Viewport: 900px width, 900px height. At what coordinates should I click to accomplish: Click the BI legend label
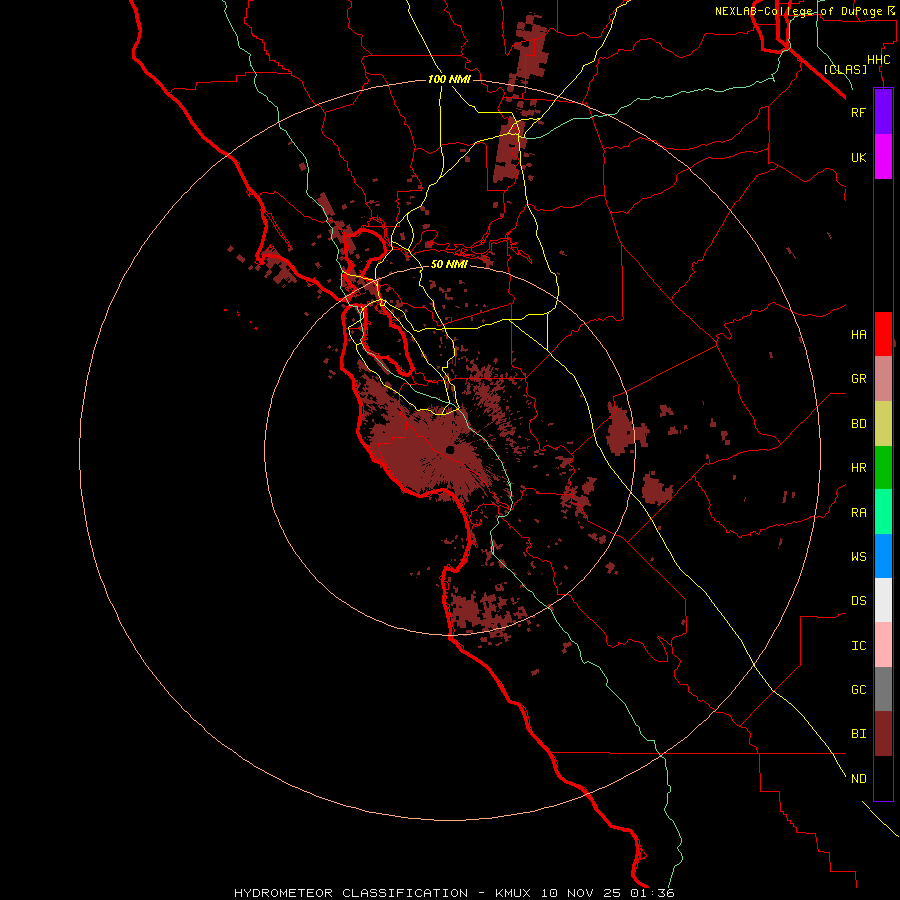[858, 734]
